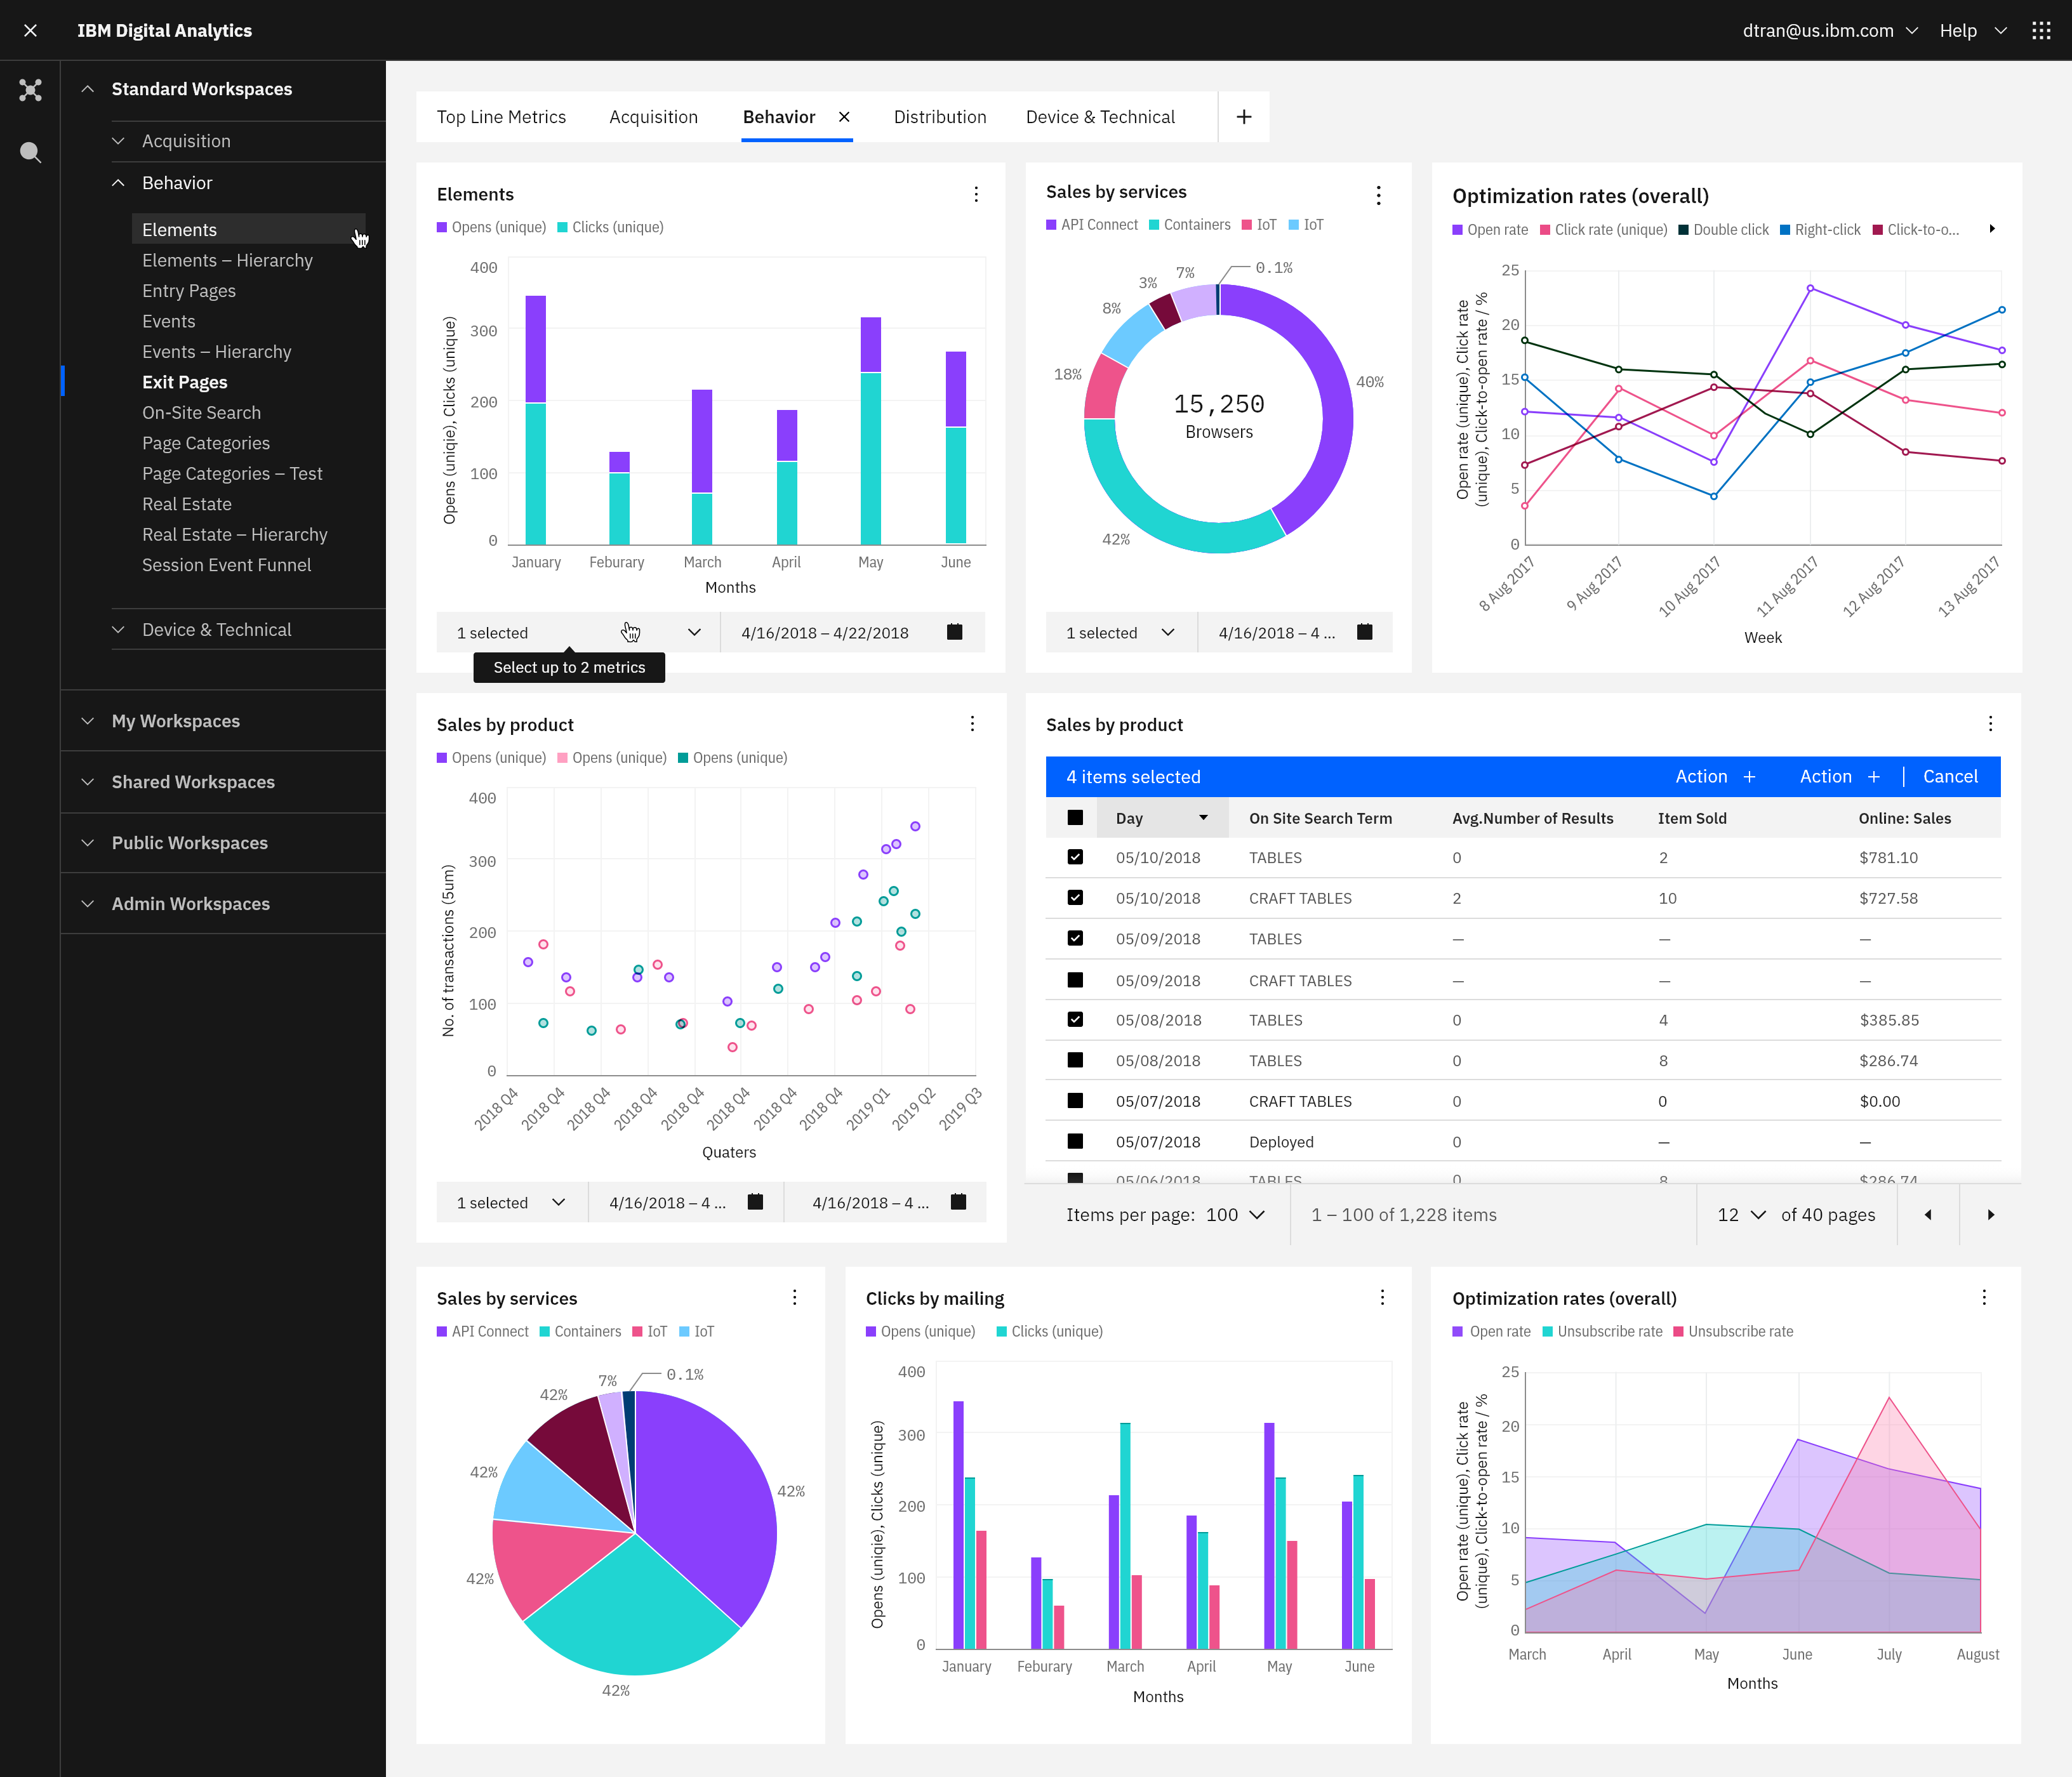Click Containers legend swatch in top Sales by services
2072x1777 pixels.
tap(1154, 224)
